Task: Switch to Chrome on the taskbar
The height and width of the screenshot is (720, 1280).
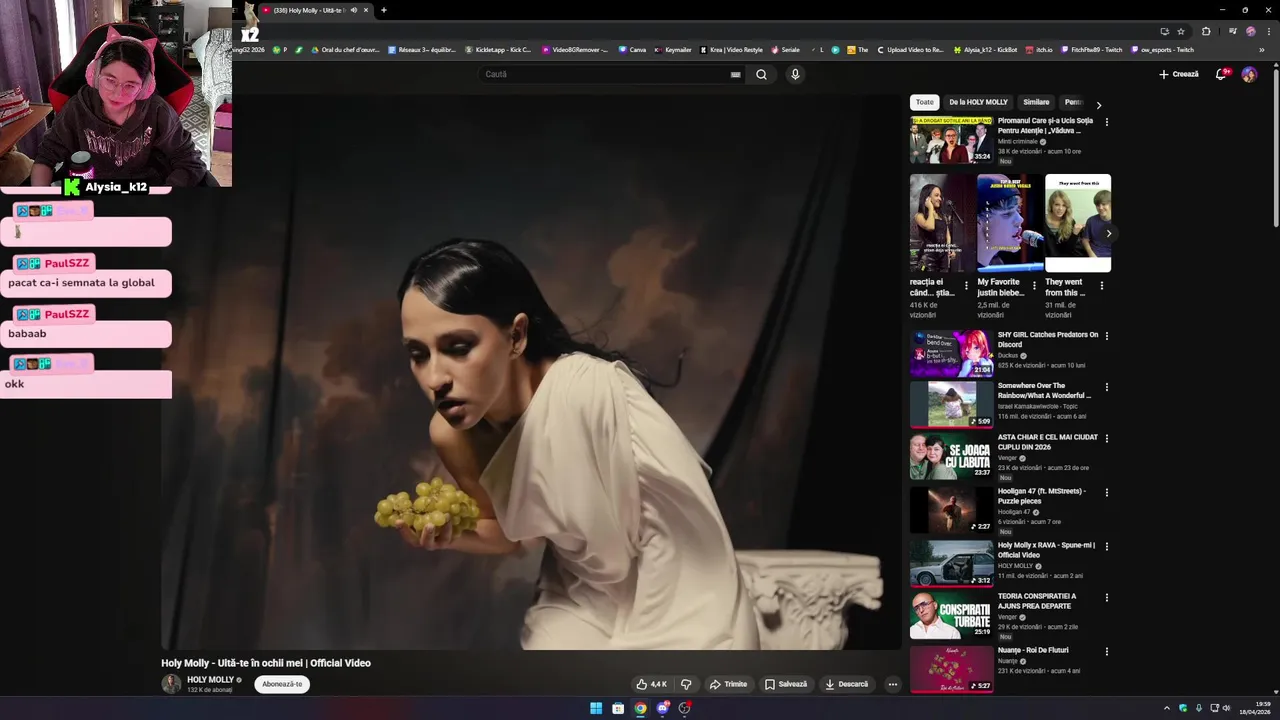Action: coord(640,708)
